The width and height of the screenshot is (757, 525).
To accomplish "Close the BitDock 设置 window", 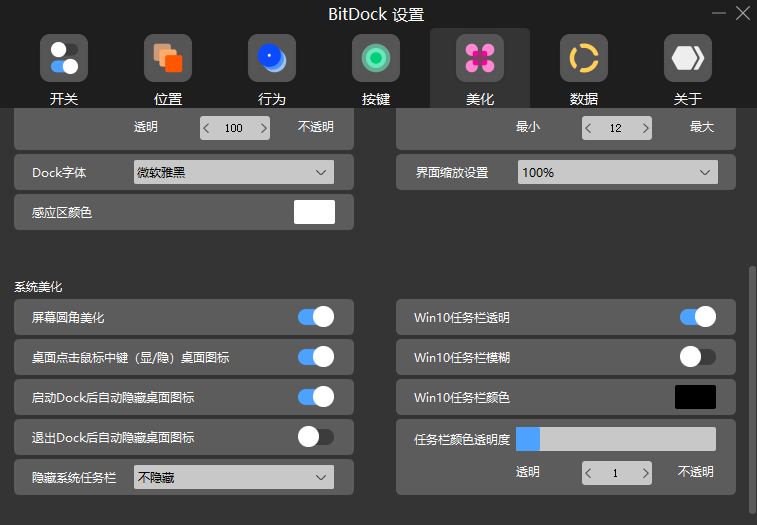I will click(x=743, y=13).
